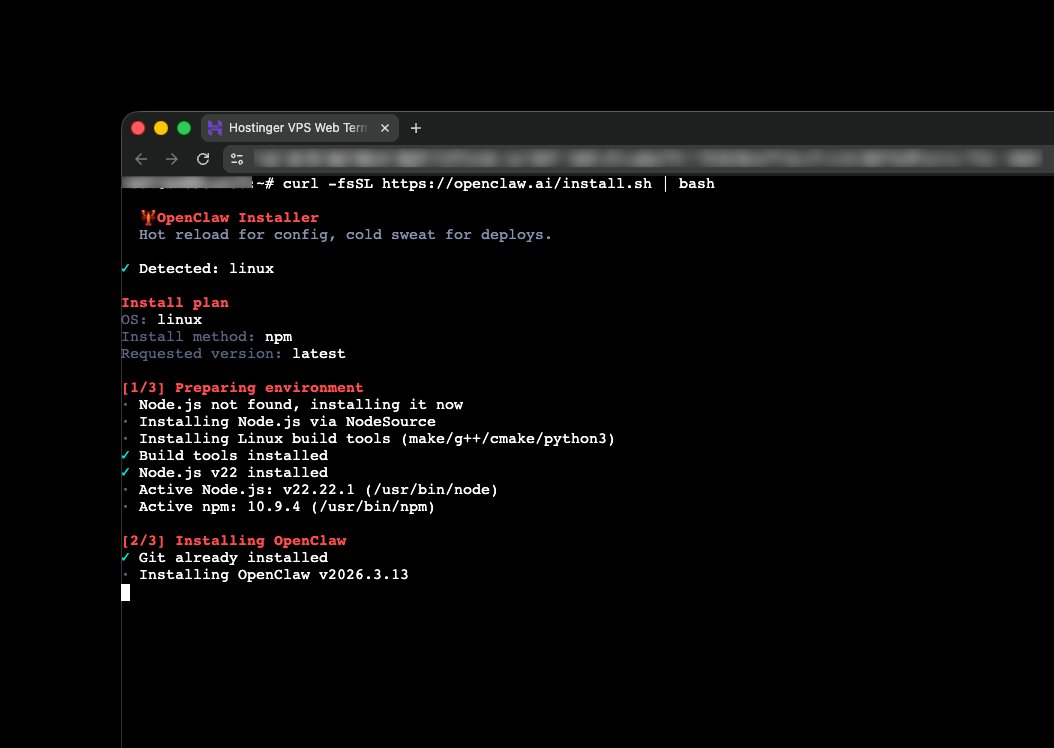Close the Hostinger VPS Web Terminal tab
The image size is (1054, 748).
[385, 128]
